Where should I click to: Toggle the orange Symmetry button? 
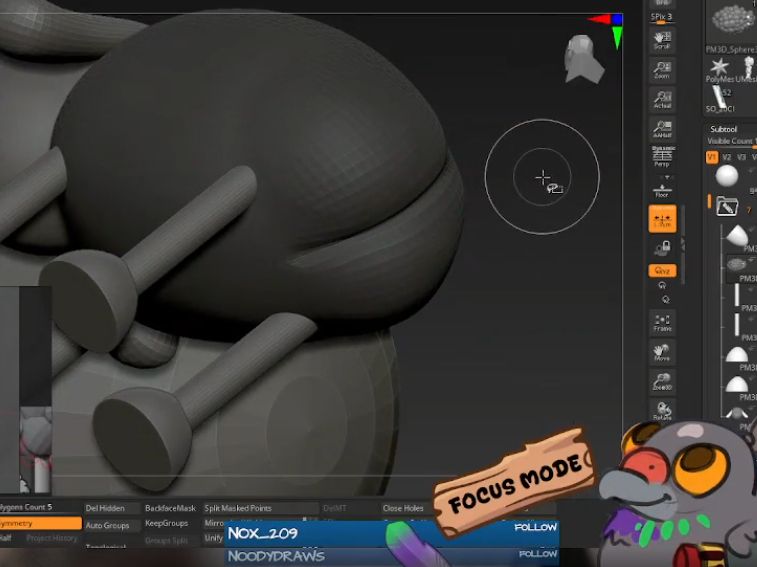(41, 523)
